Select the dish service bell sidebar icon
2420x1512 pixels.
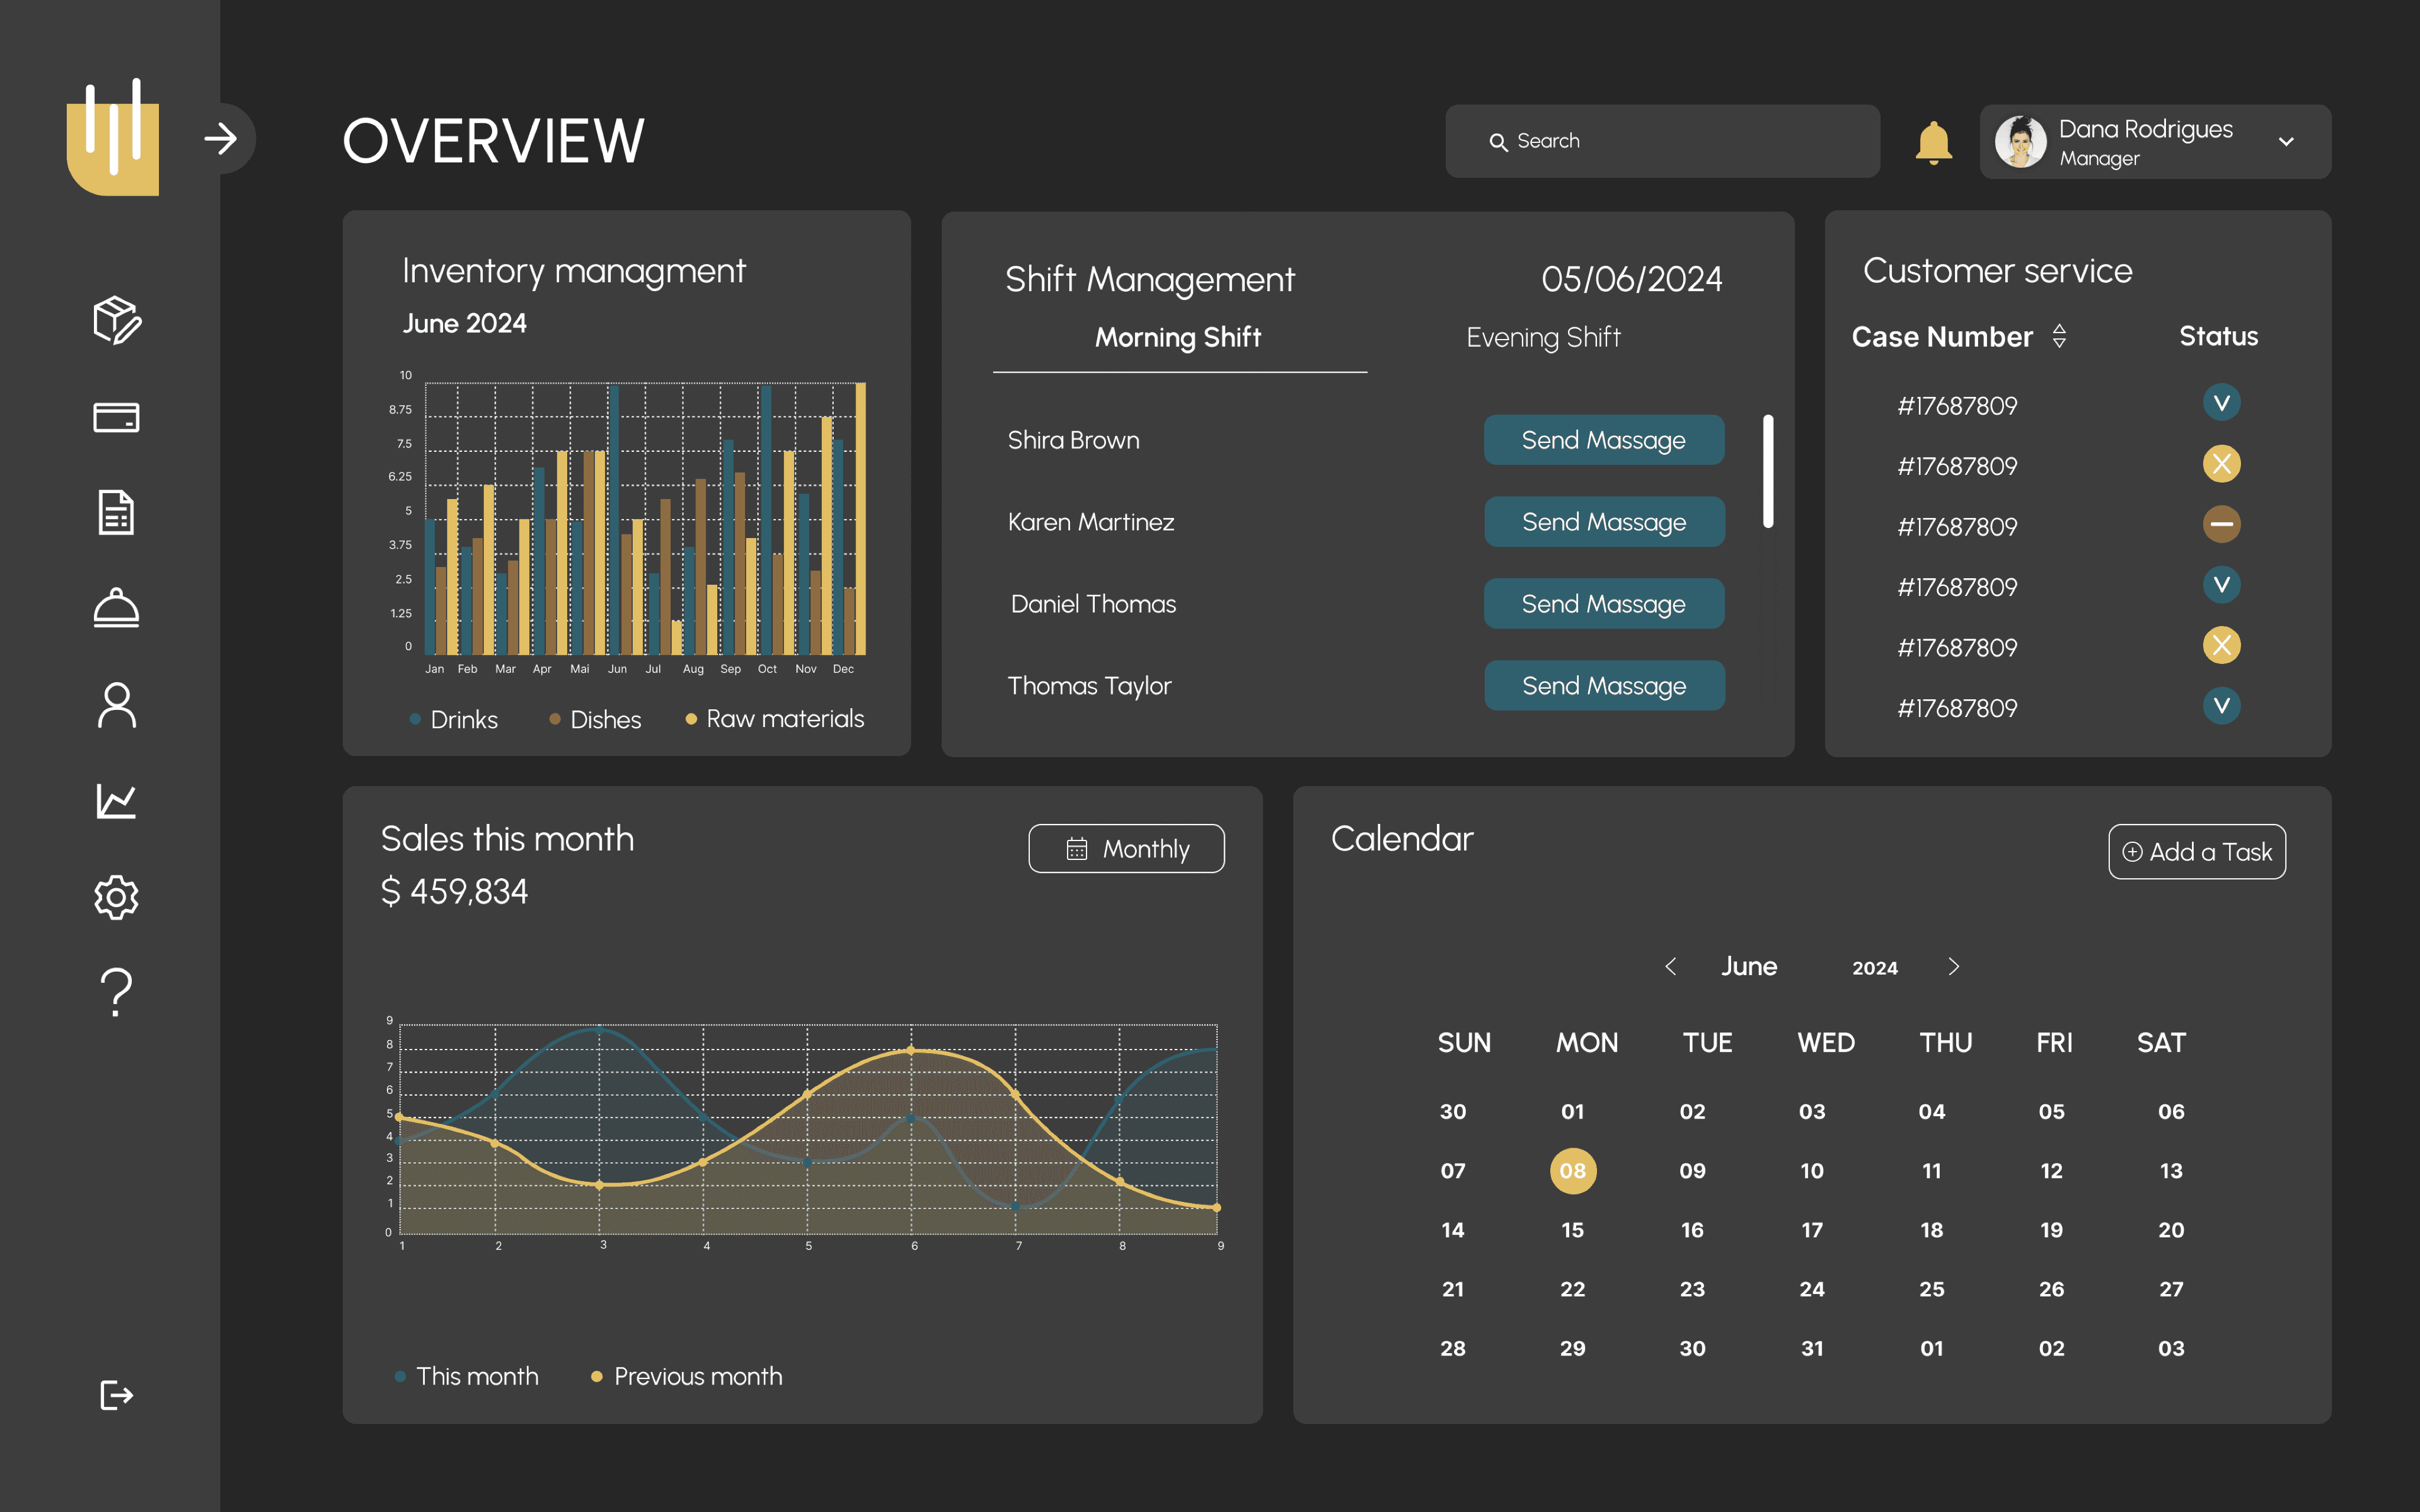[116, 607]
